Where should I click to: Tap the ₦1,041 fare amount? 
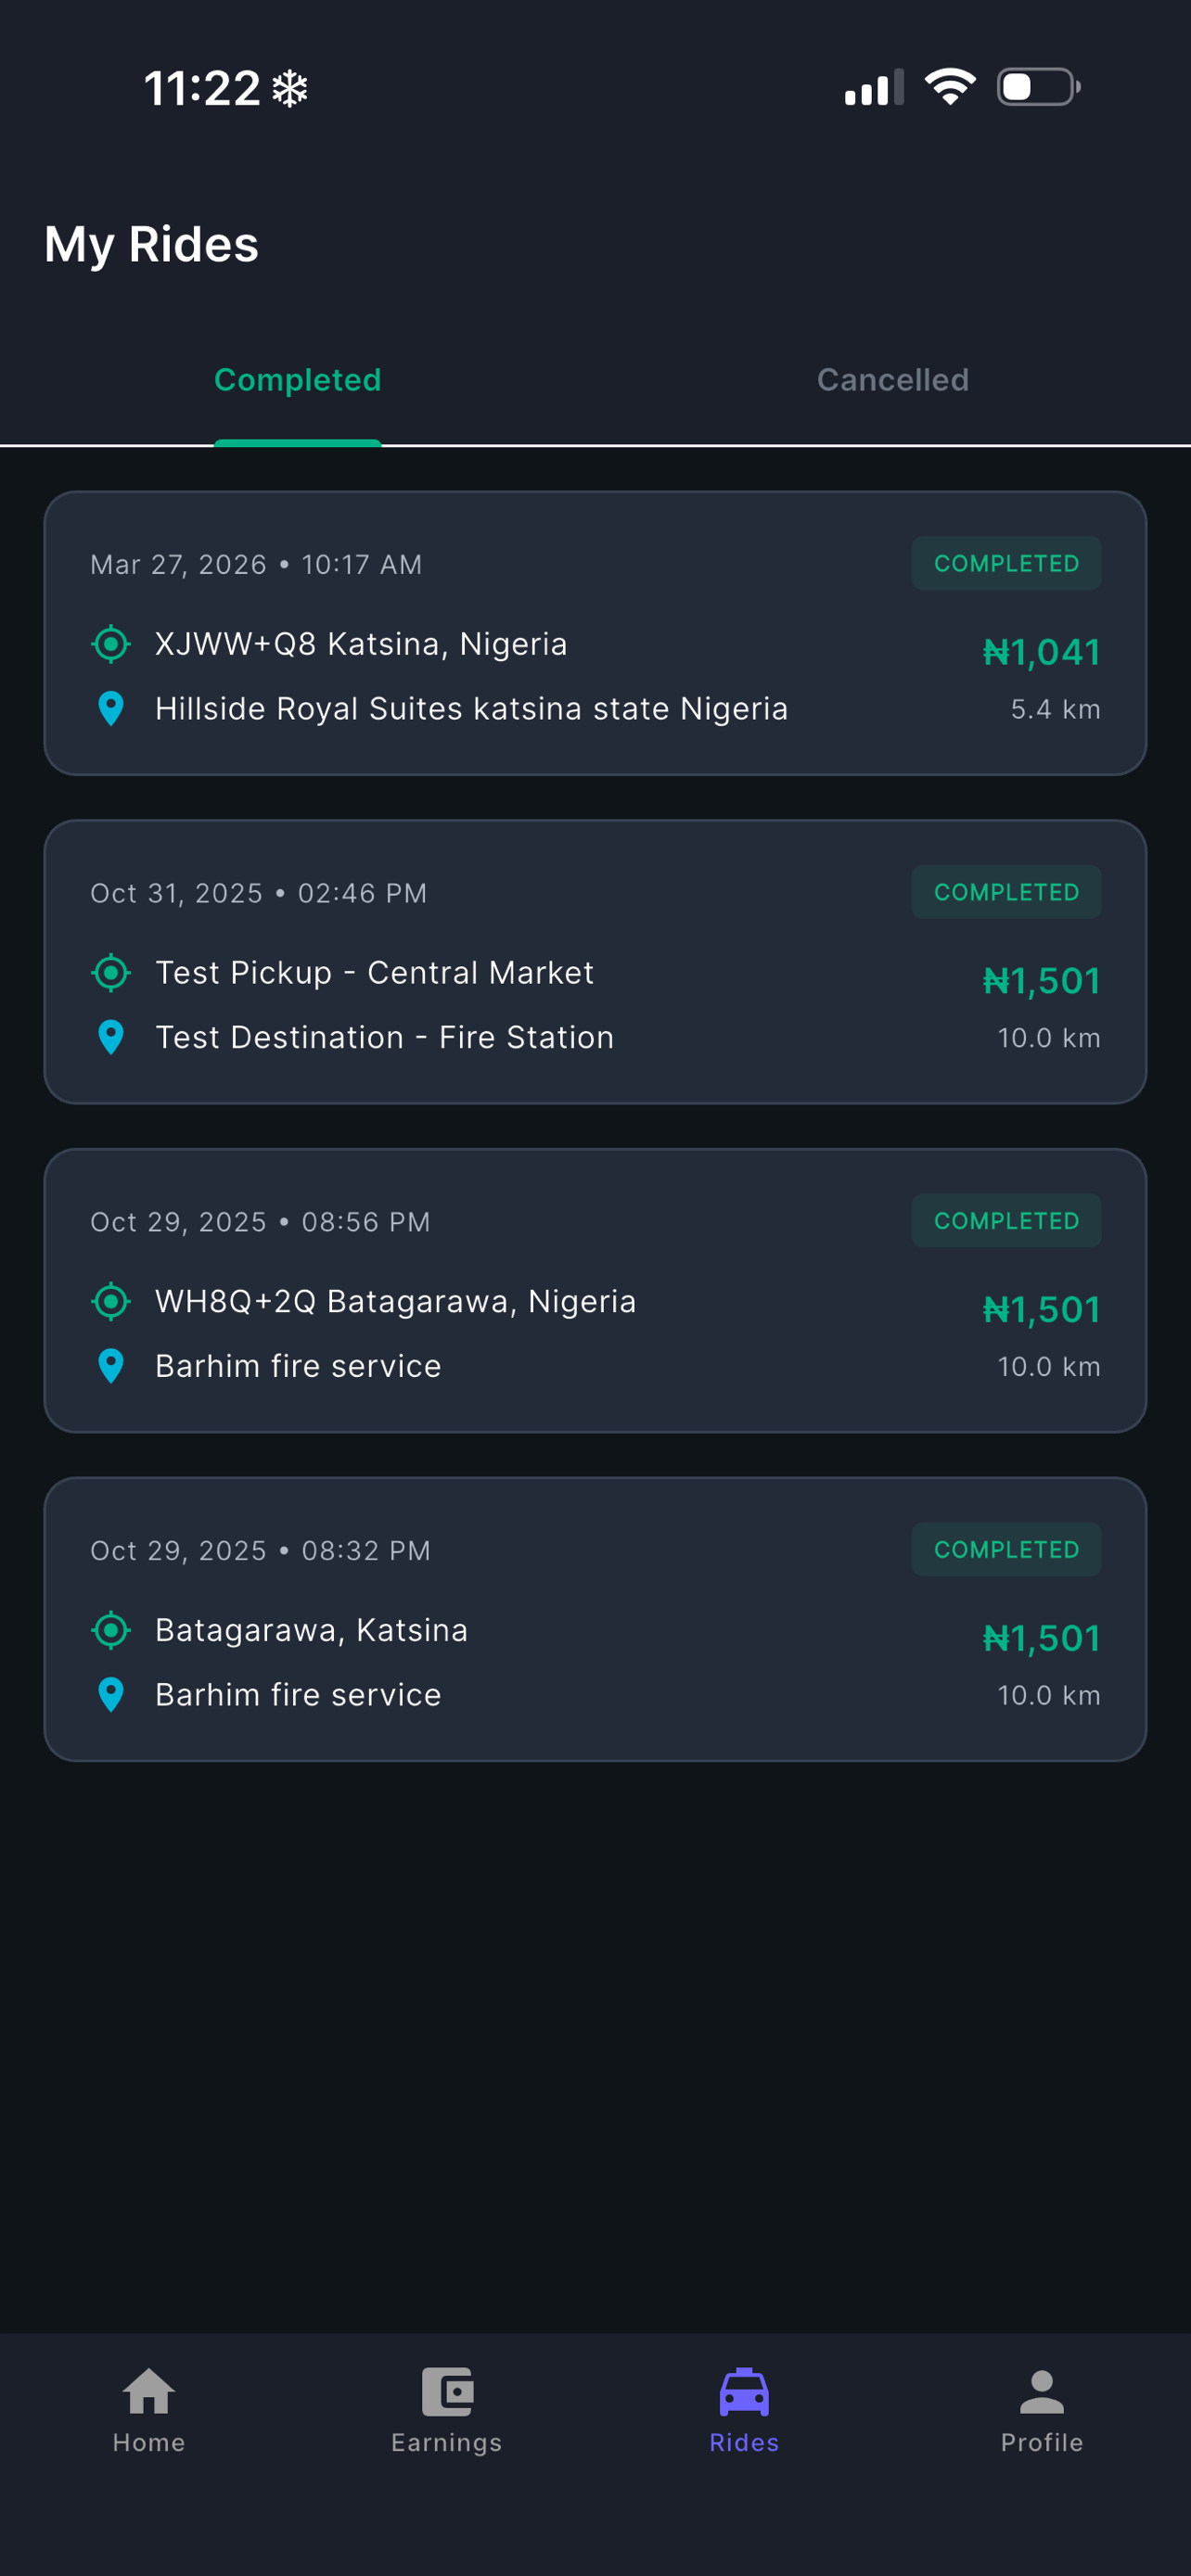point(1041,653)
